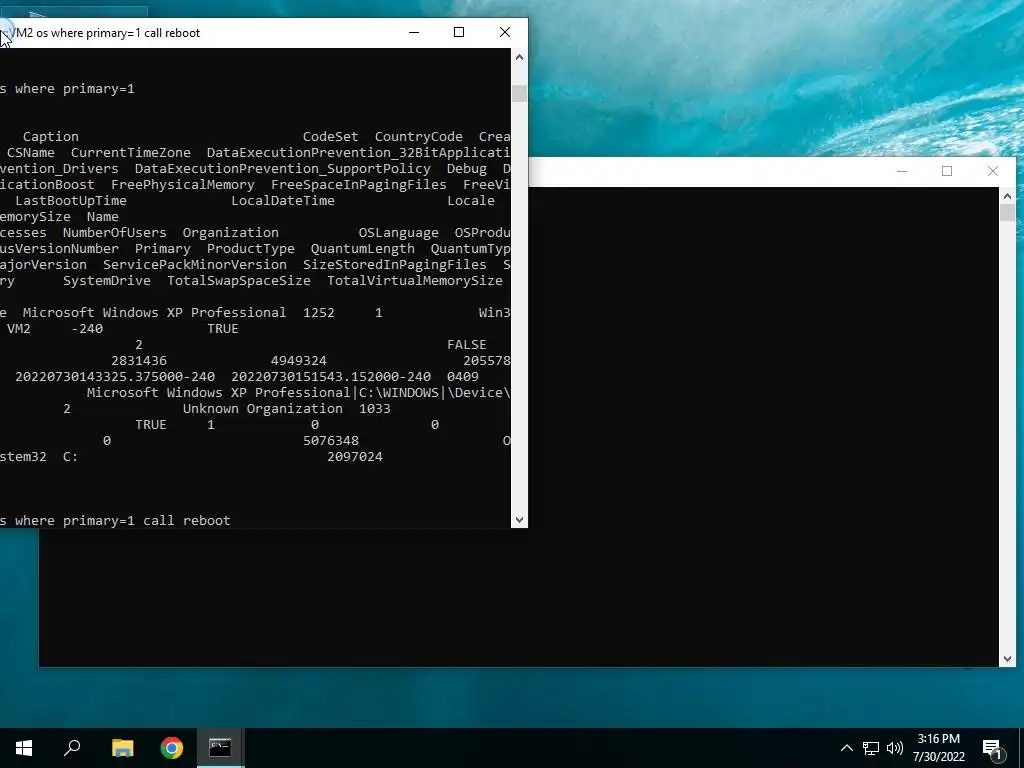Click title bar text 'VM2 os where primary=1 call reboot'
Viewport: 1024px width, 768px height.
(x=104, y=33)
